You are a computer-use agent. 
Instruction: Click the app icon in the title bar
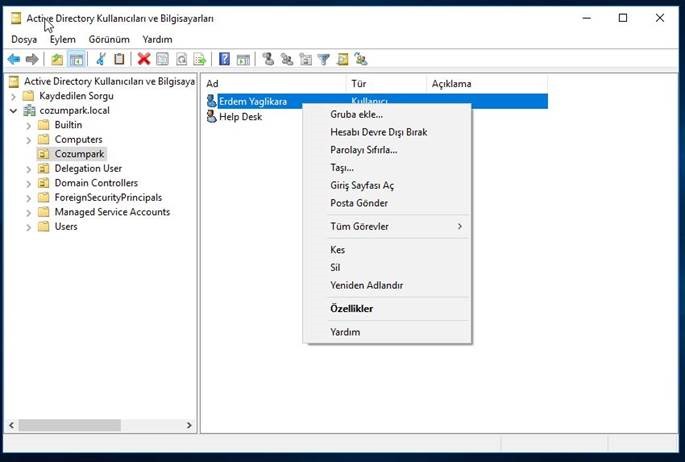click(16, 18)
